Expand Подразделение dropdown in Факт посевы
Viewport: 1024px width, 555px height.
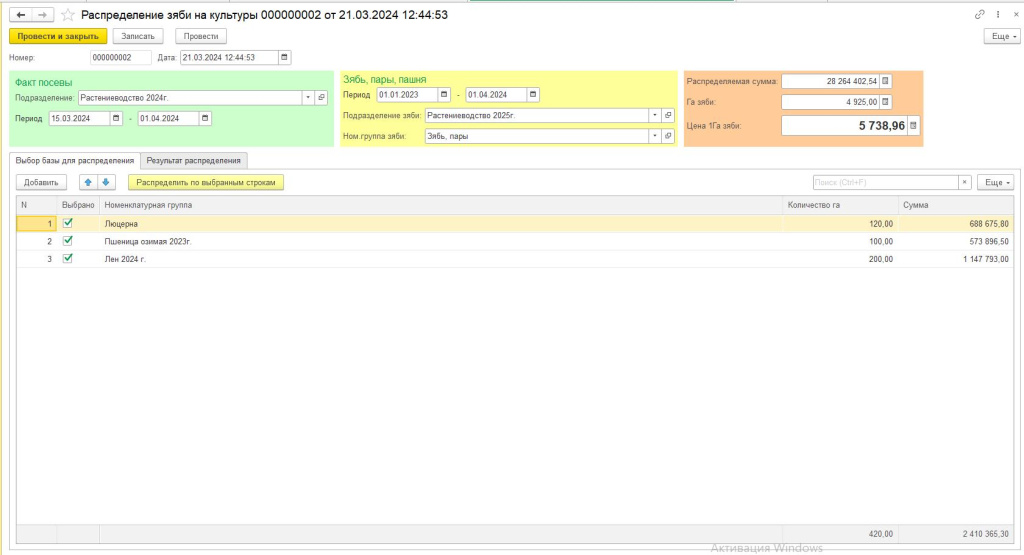tap(307, 98)
